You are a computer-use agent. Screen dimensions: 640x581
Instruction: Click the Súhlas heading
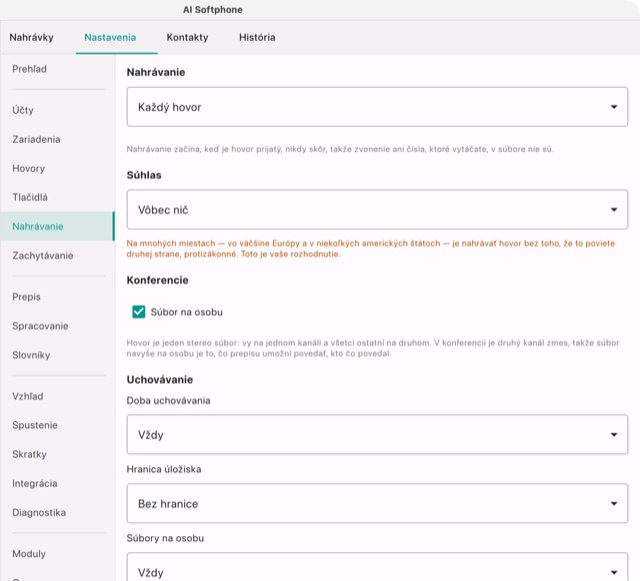point(144,175)
